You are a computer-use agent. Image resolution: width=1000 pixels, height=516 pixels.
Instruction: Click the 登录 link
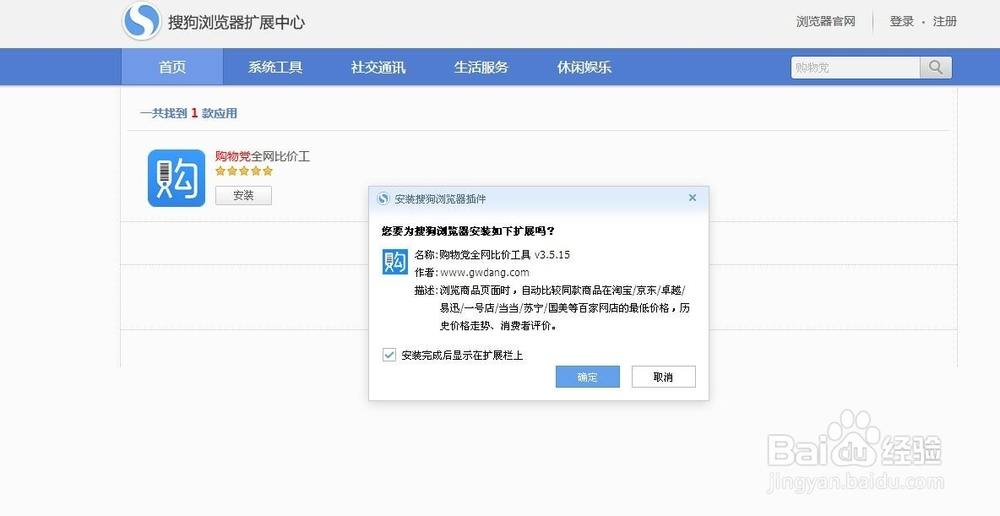(x=902, y=21)
